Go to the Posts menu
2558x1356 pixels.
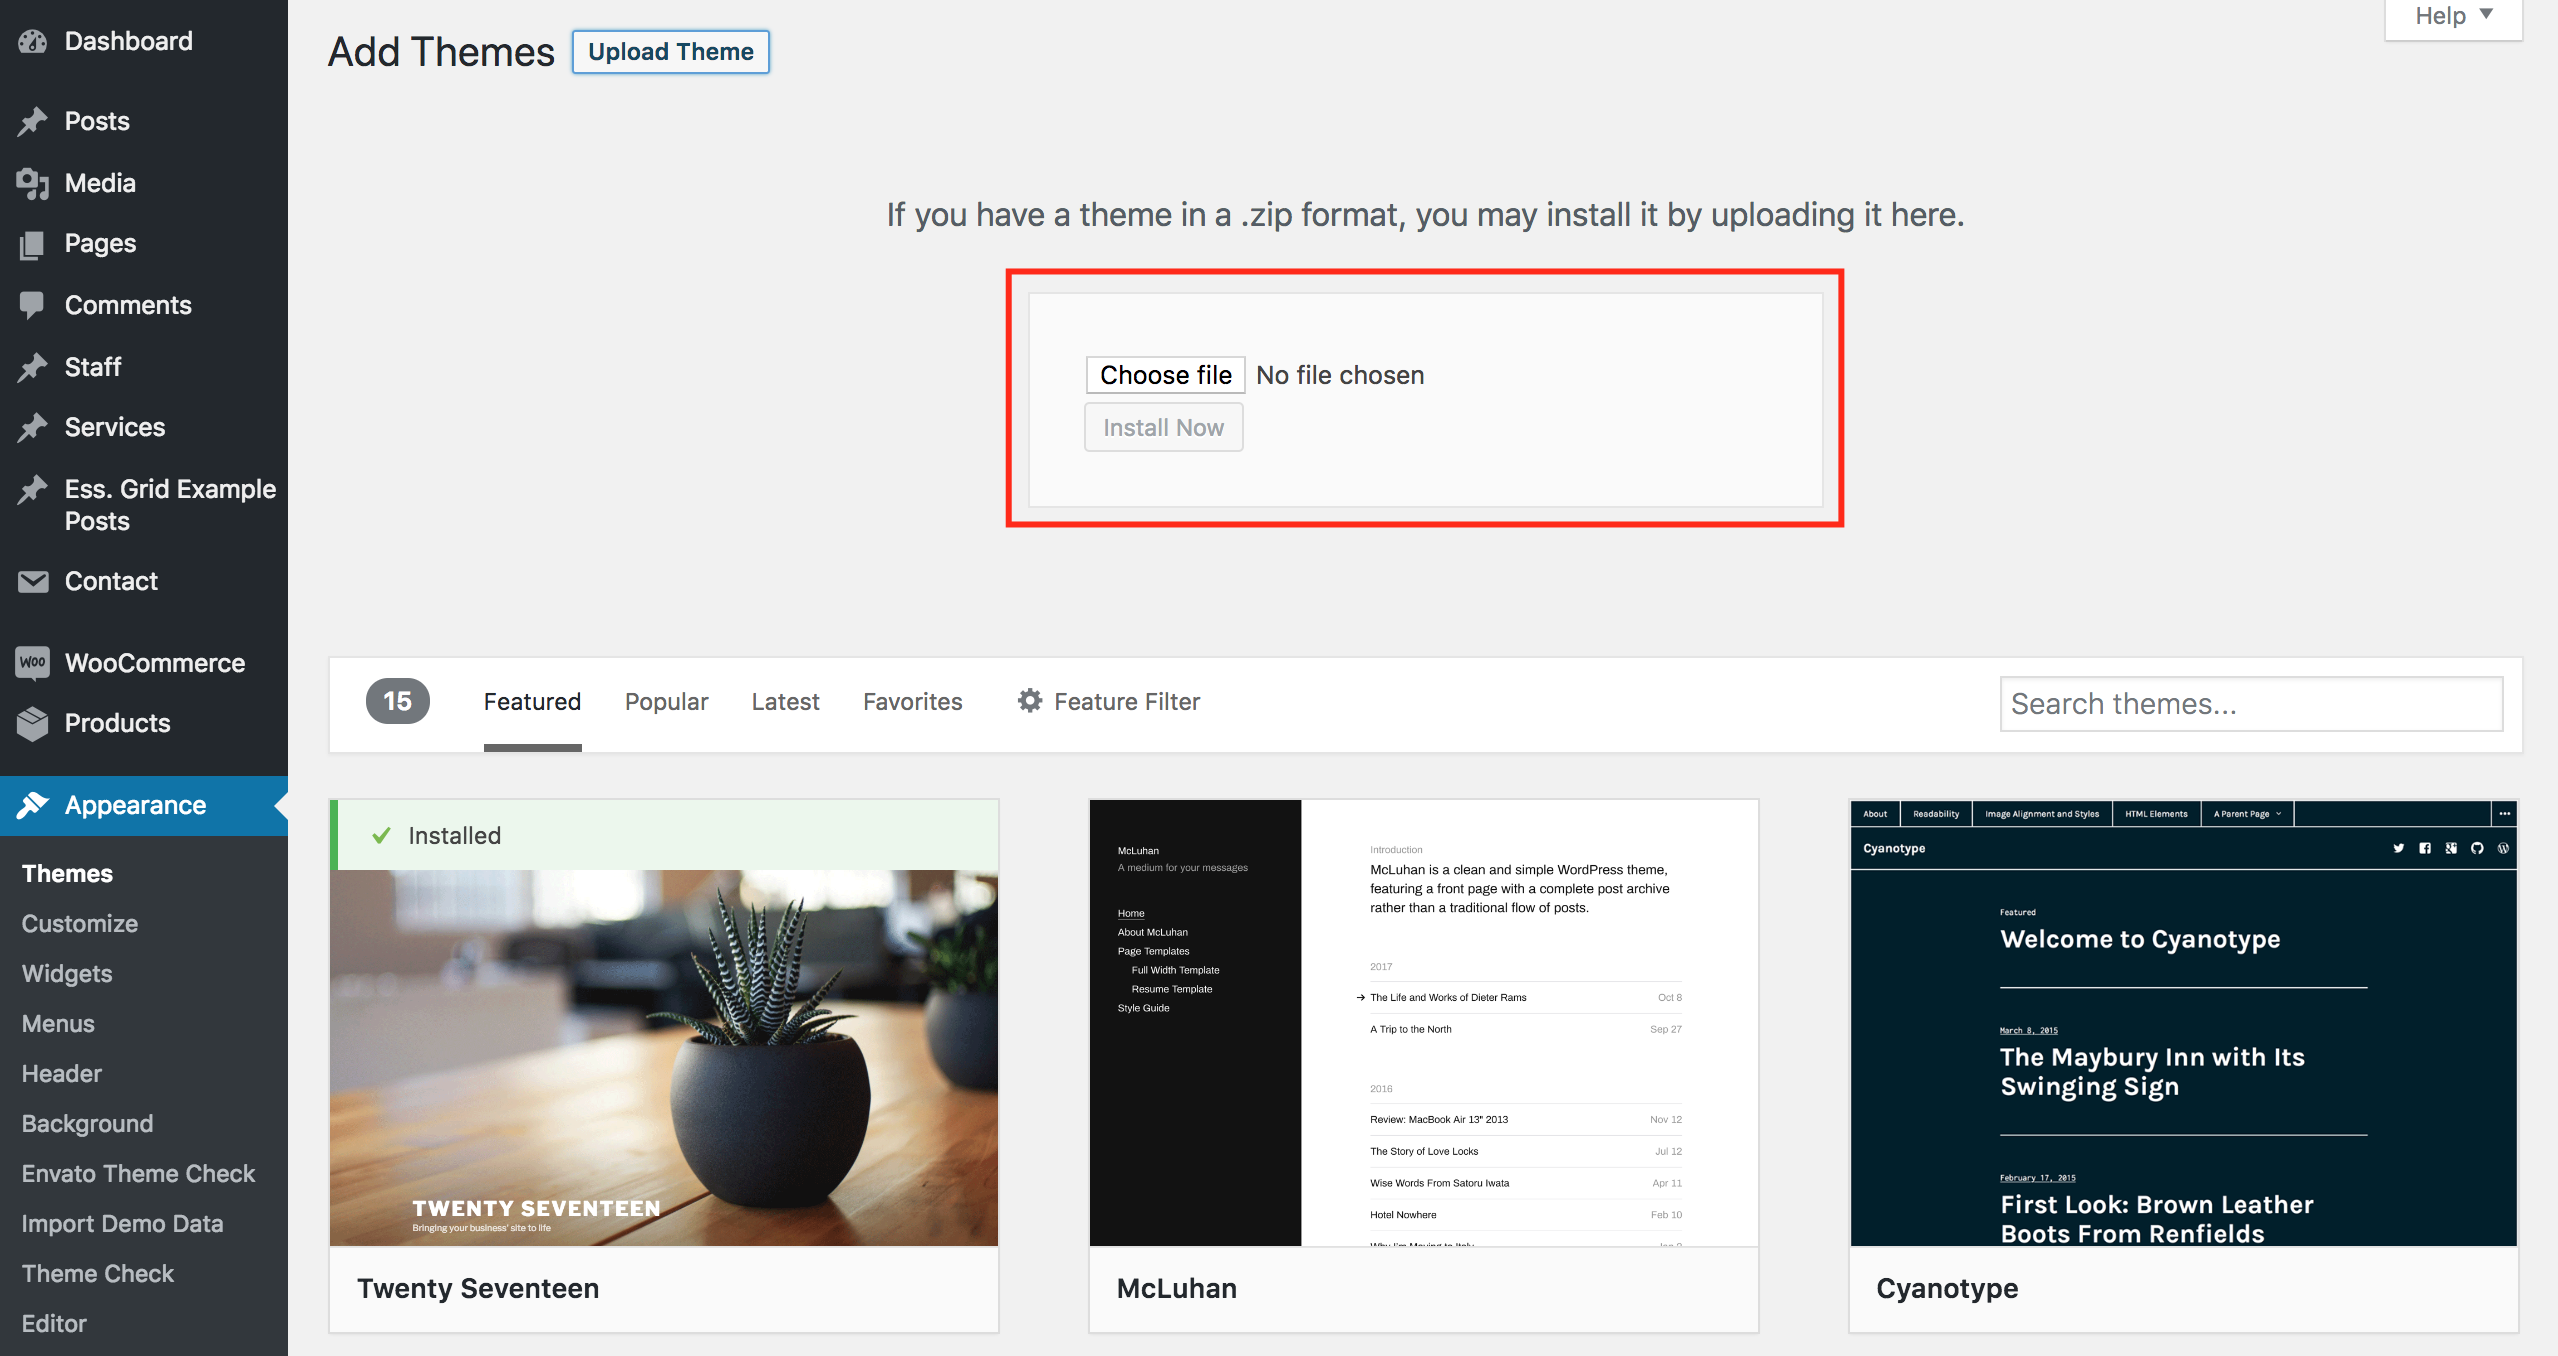point(144,121)
